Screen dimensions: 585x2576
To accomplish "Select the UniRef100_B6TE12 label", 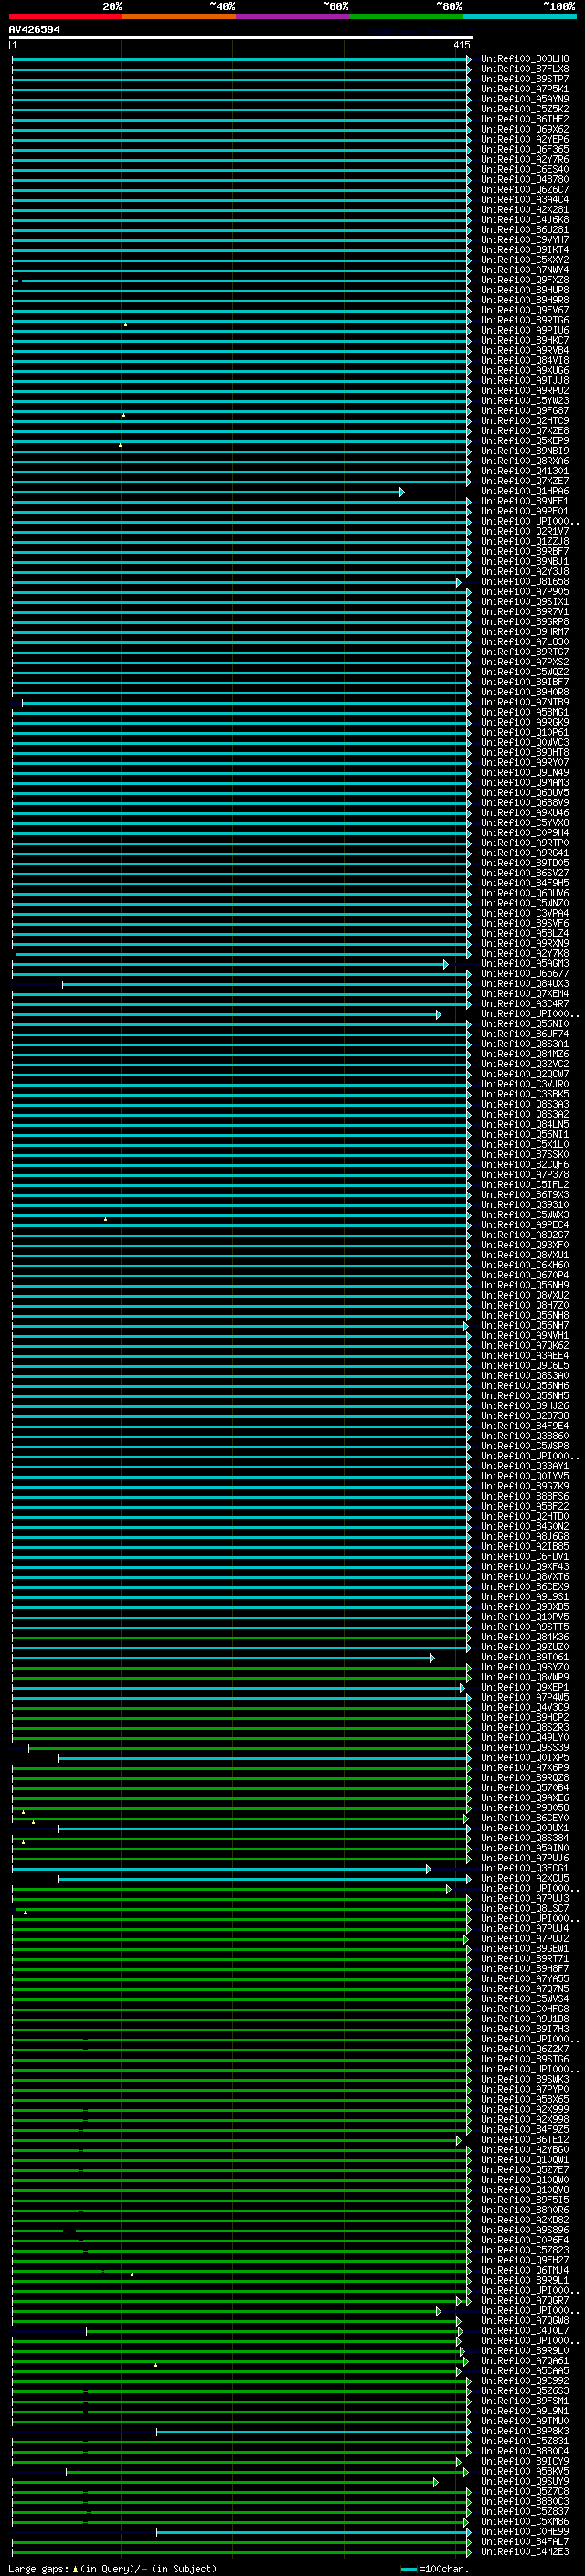I will [524, 2140].
